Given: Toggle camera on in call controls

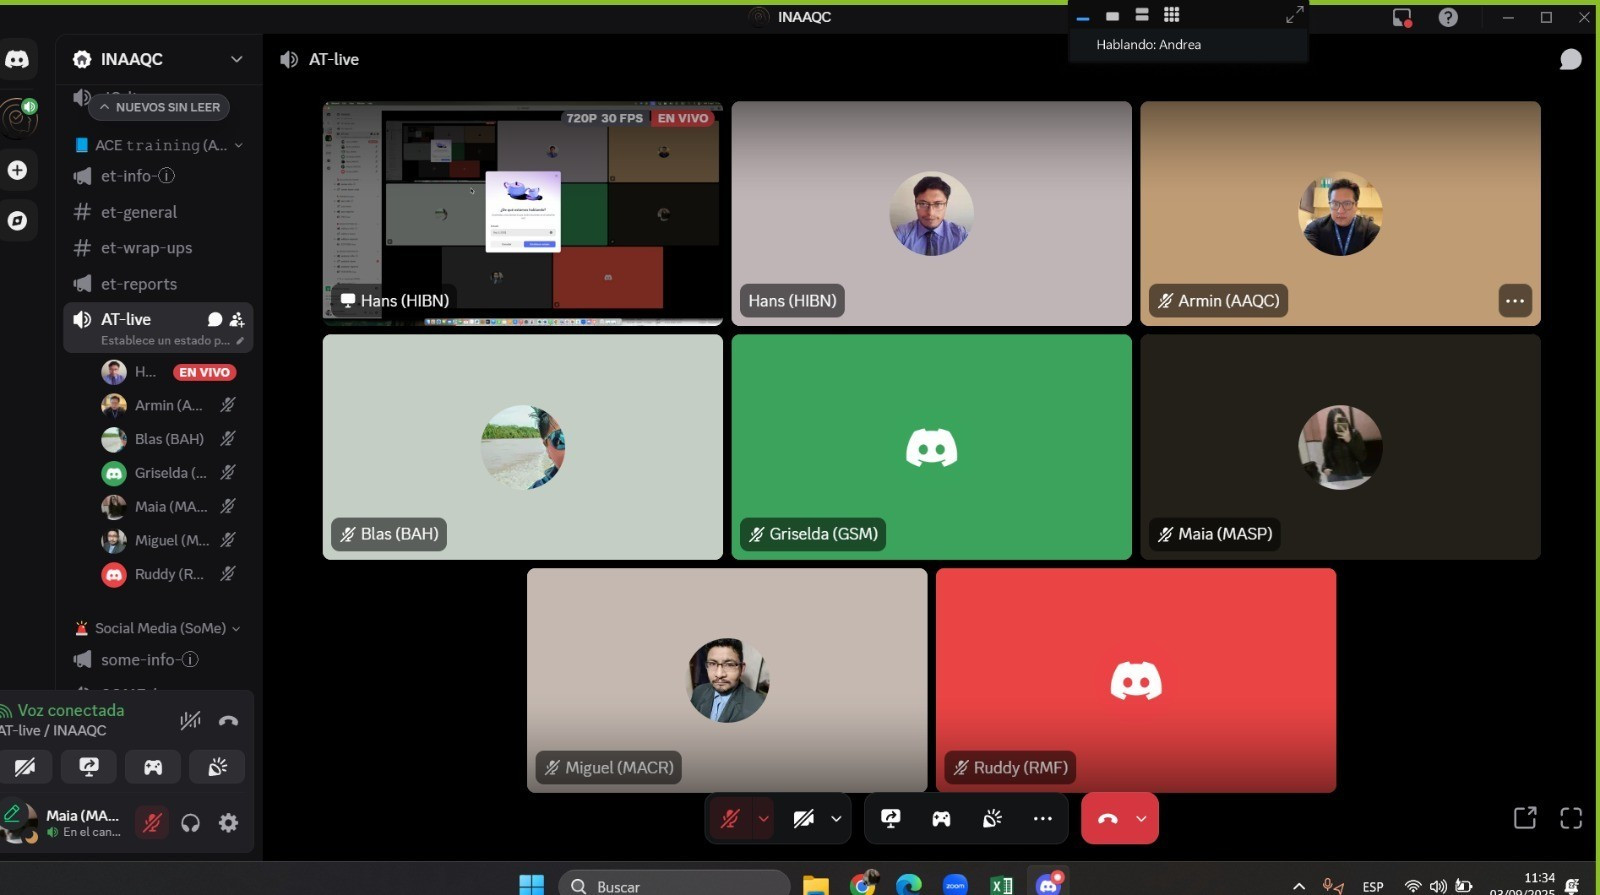Looking at the screenshot, I should tap(803, 819).
